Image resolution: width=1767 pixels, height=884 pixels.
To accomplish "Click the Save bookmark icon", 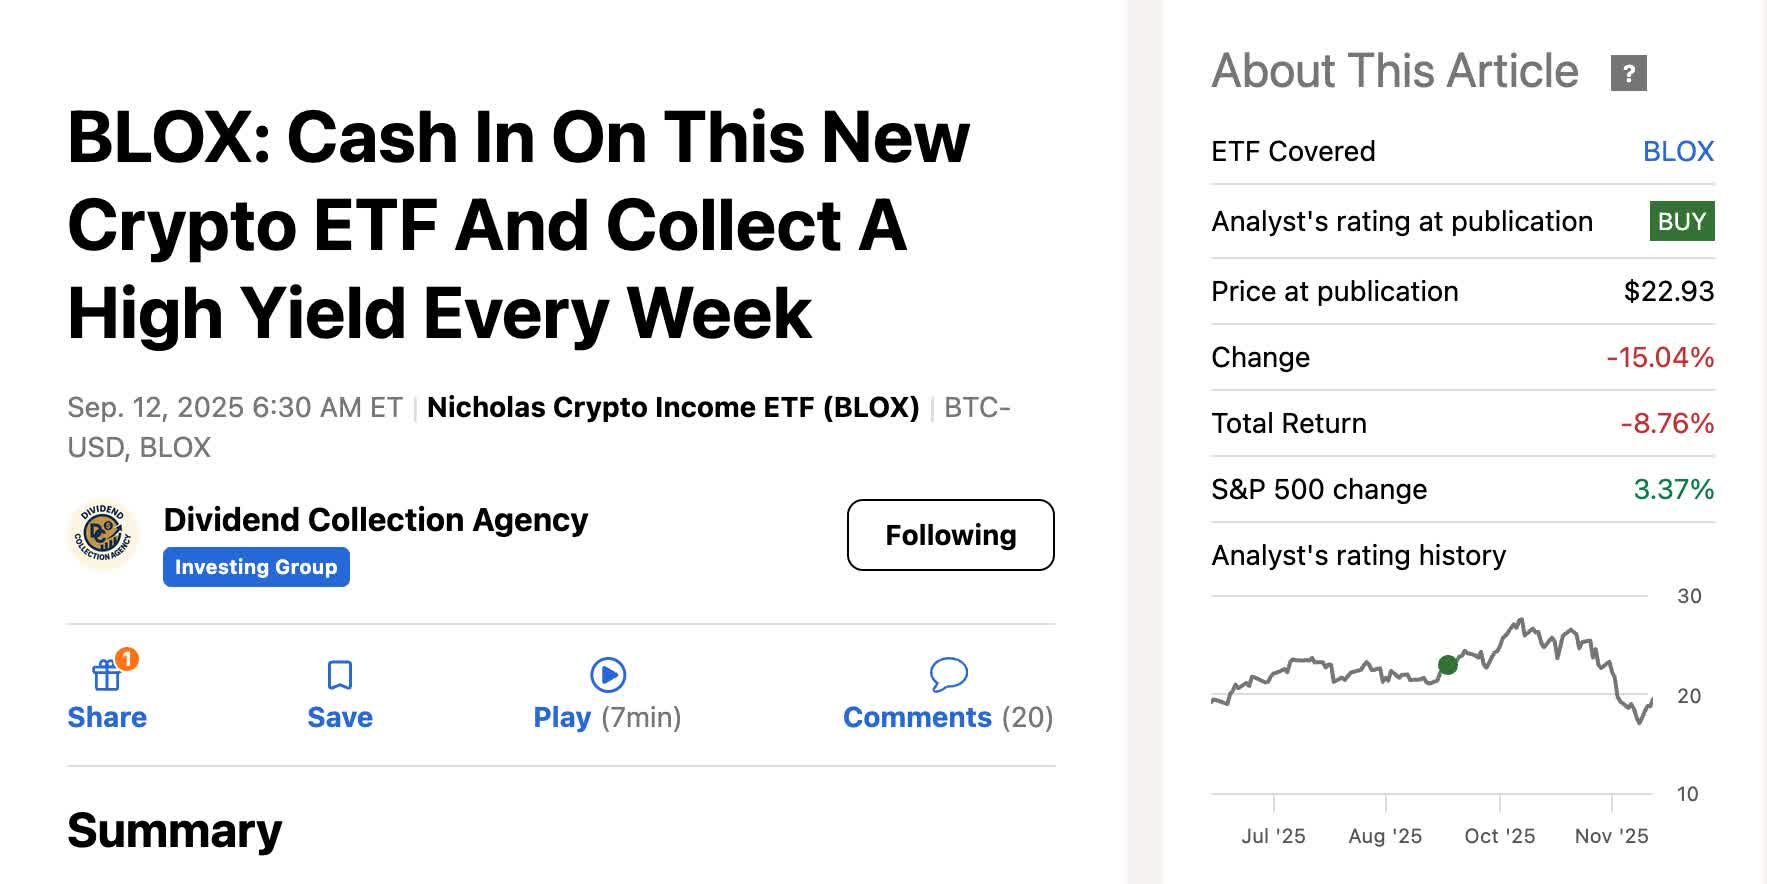I will click(x=340, y=676).
